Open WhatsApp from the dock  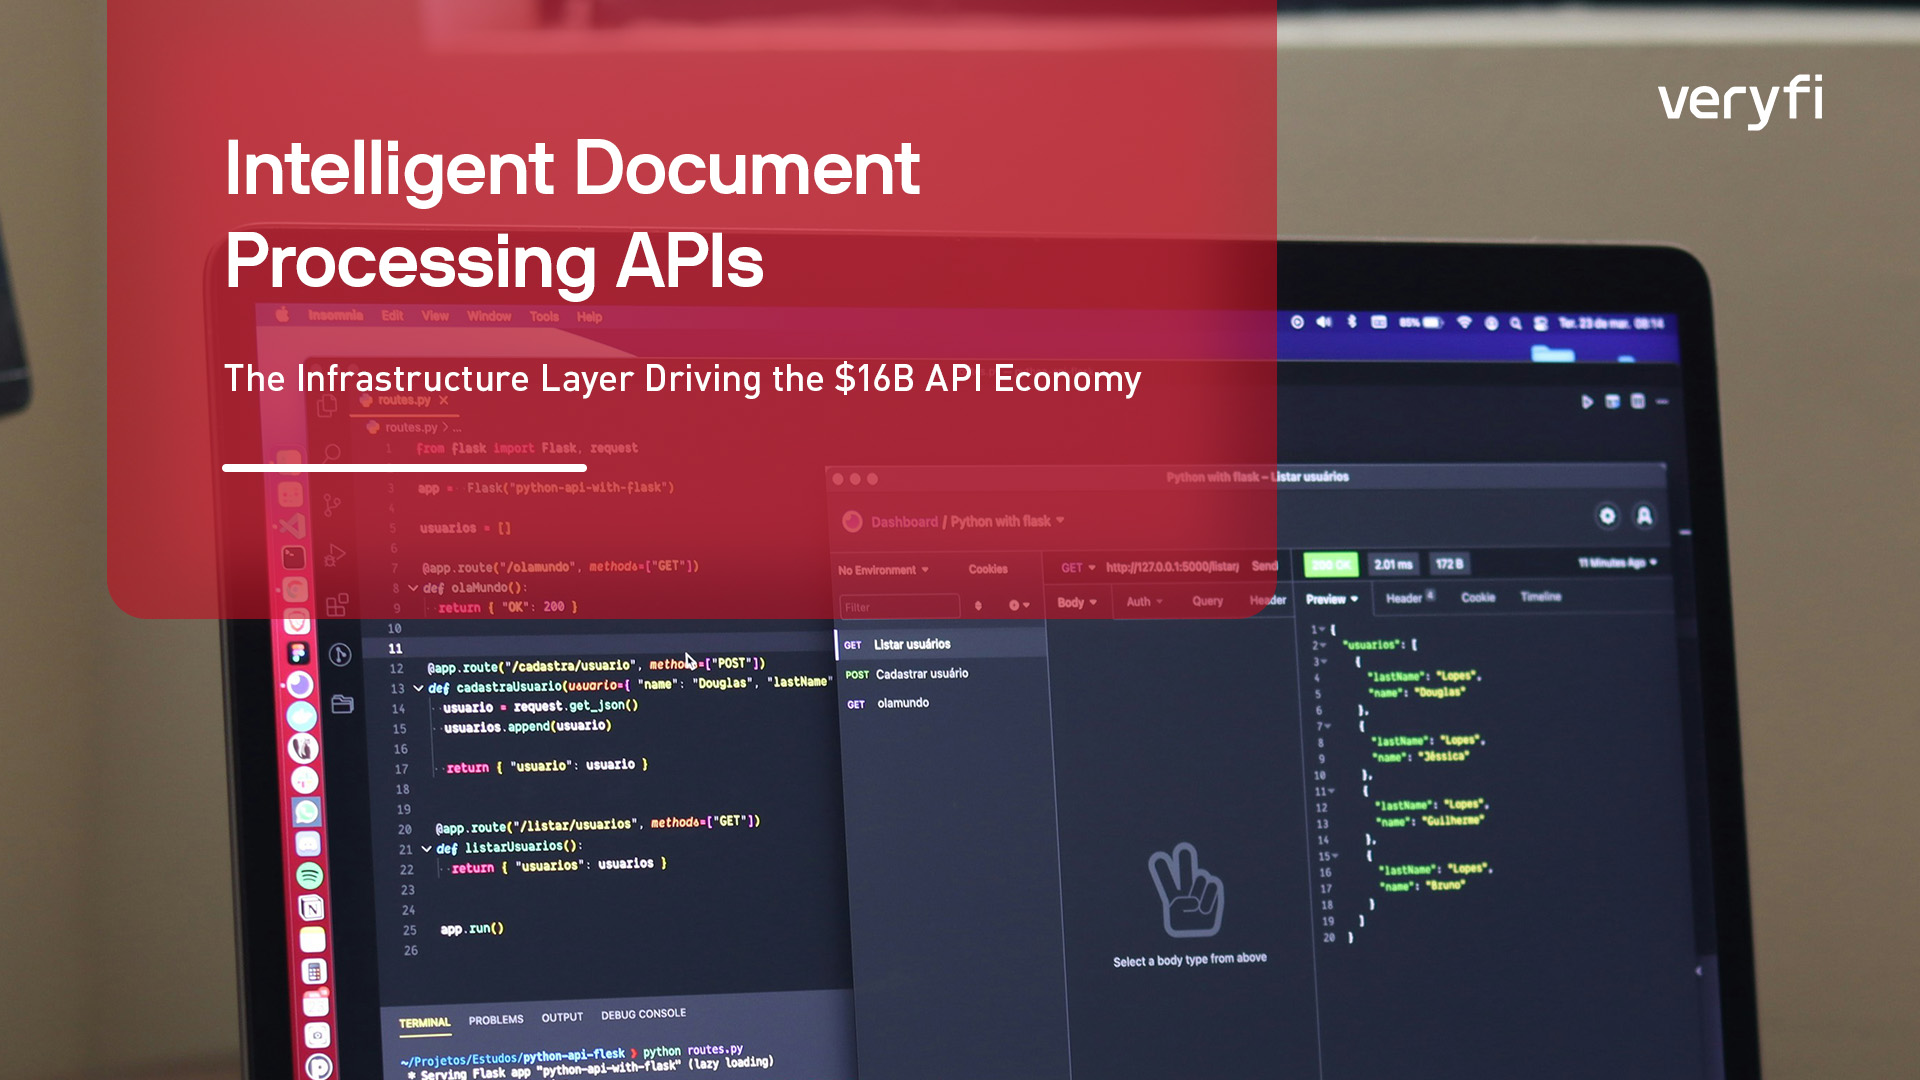[306, 812]
